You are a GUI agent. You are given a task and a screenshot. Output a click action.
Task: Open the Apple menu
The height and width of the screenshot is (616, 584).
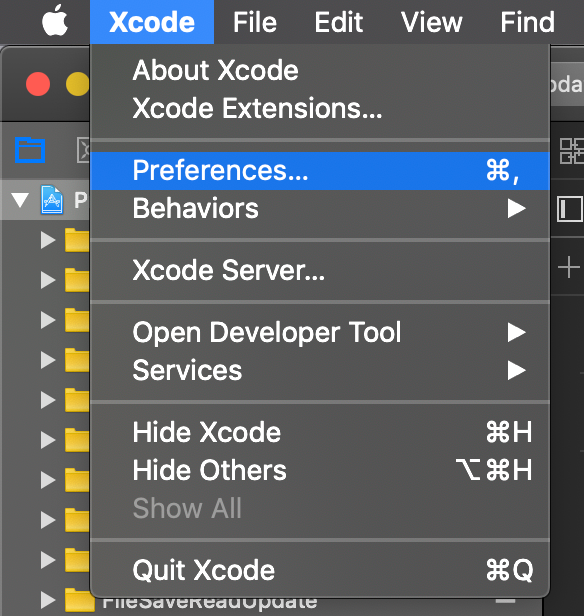tap(55, 21)
